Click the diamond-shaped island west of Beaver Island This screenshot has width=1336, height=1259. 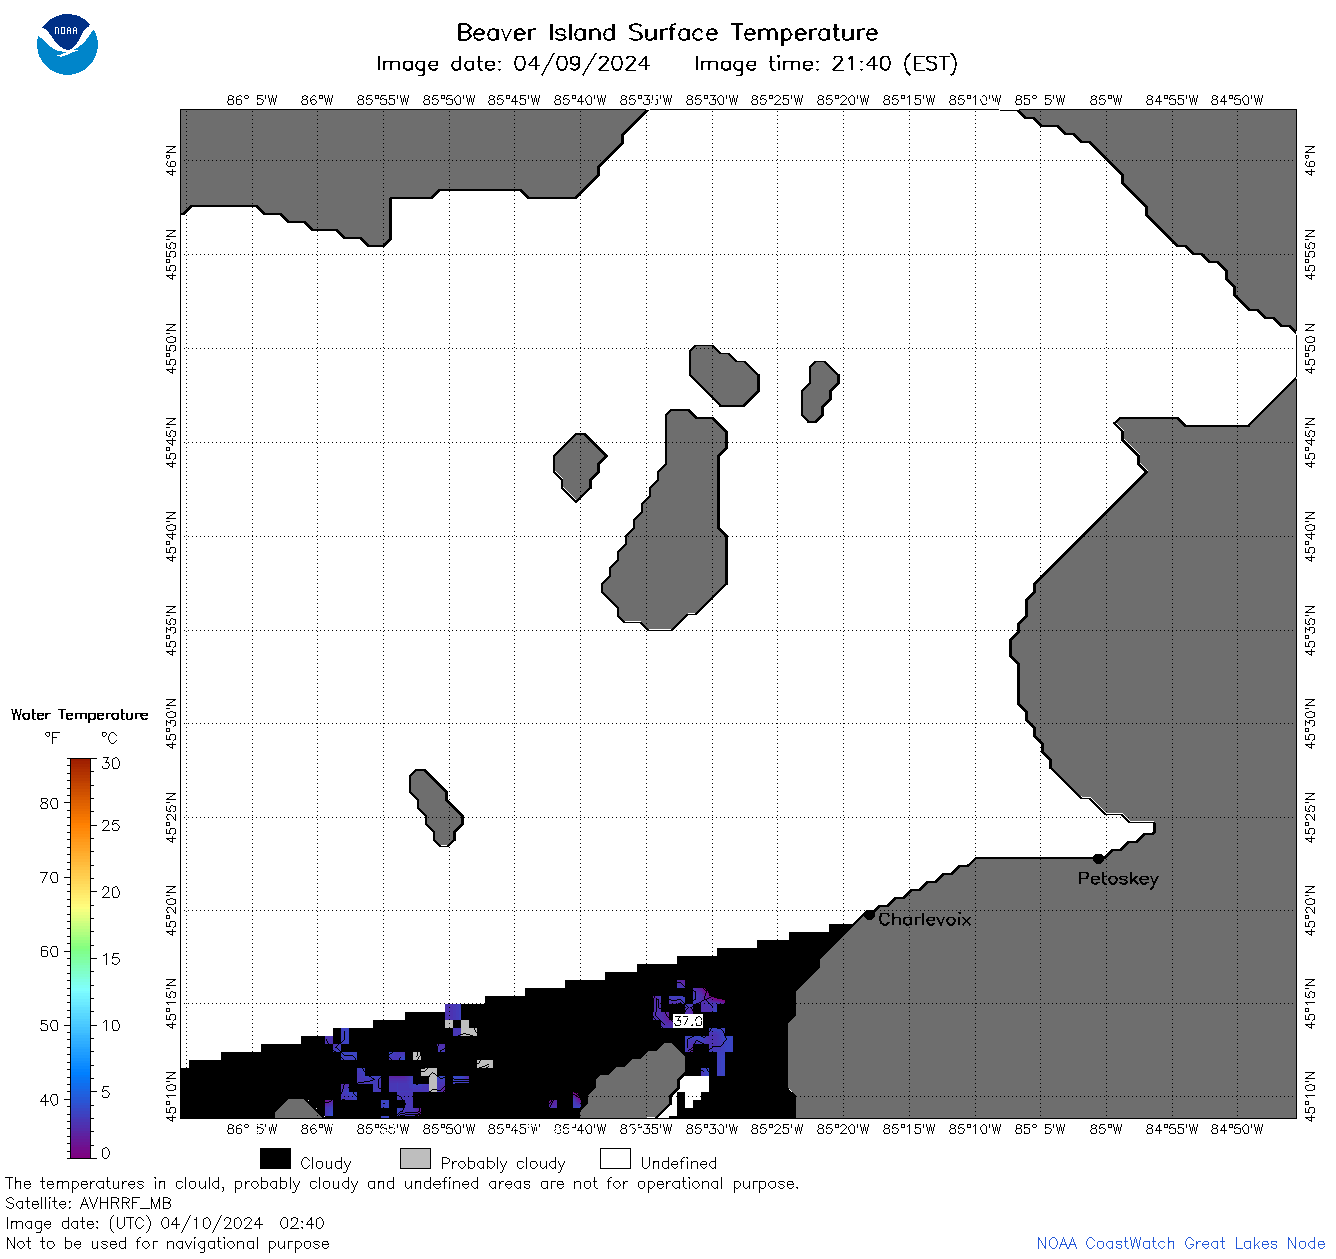pyautogui.click(x=580, y=467)
